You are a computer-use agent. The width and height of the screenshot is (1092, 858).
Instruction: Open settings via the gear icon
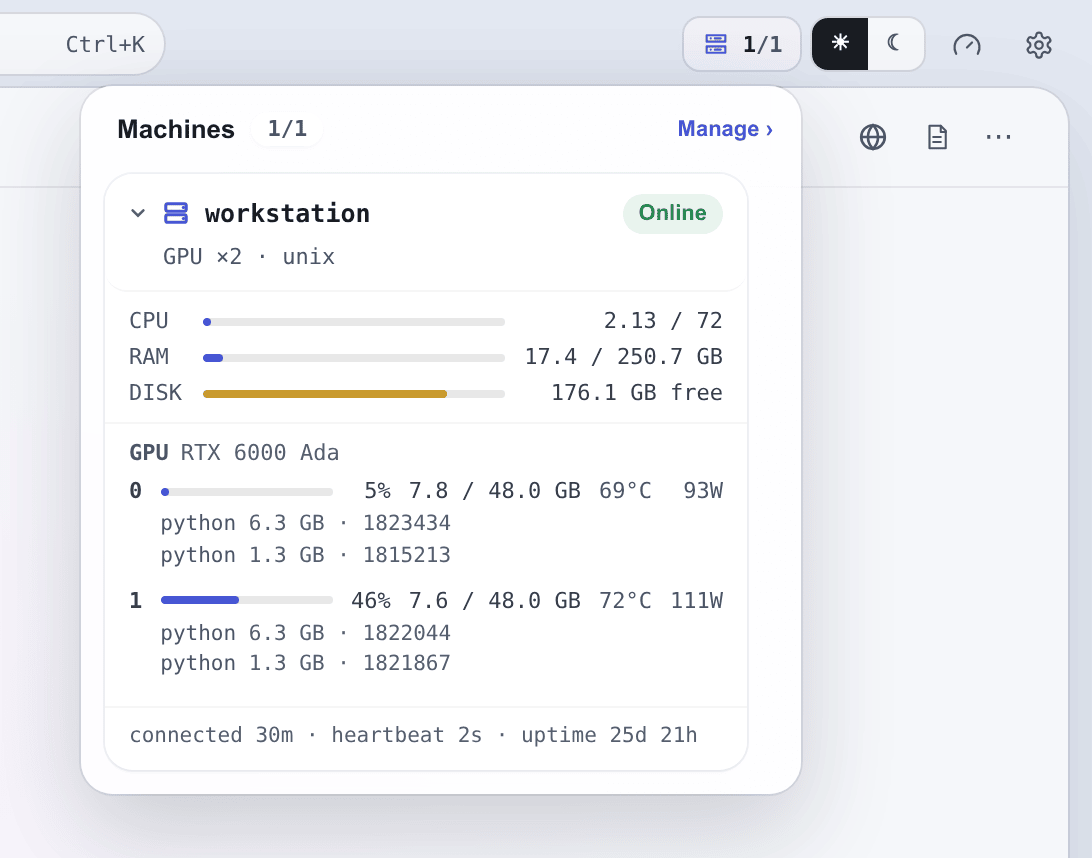click(1038, 45)
